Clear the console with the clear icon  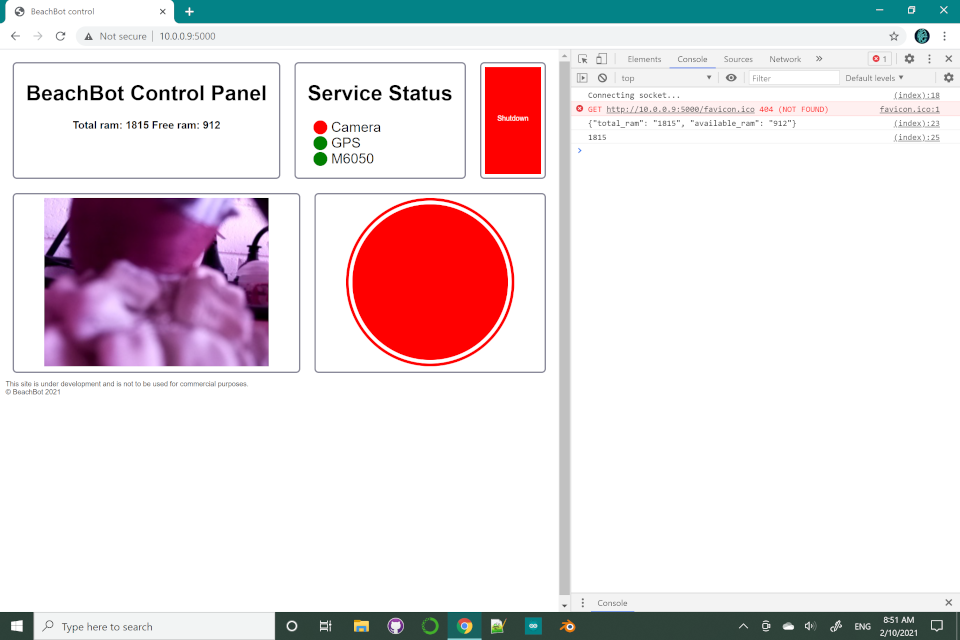[x=602, y=78]
